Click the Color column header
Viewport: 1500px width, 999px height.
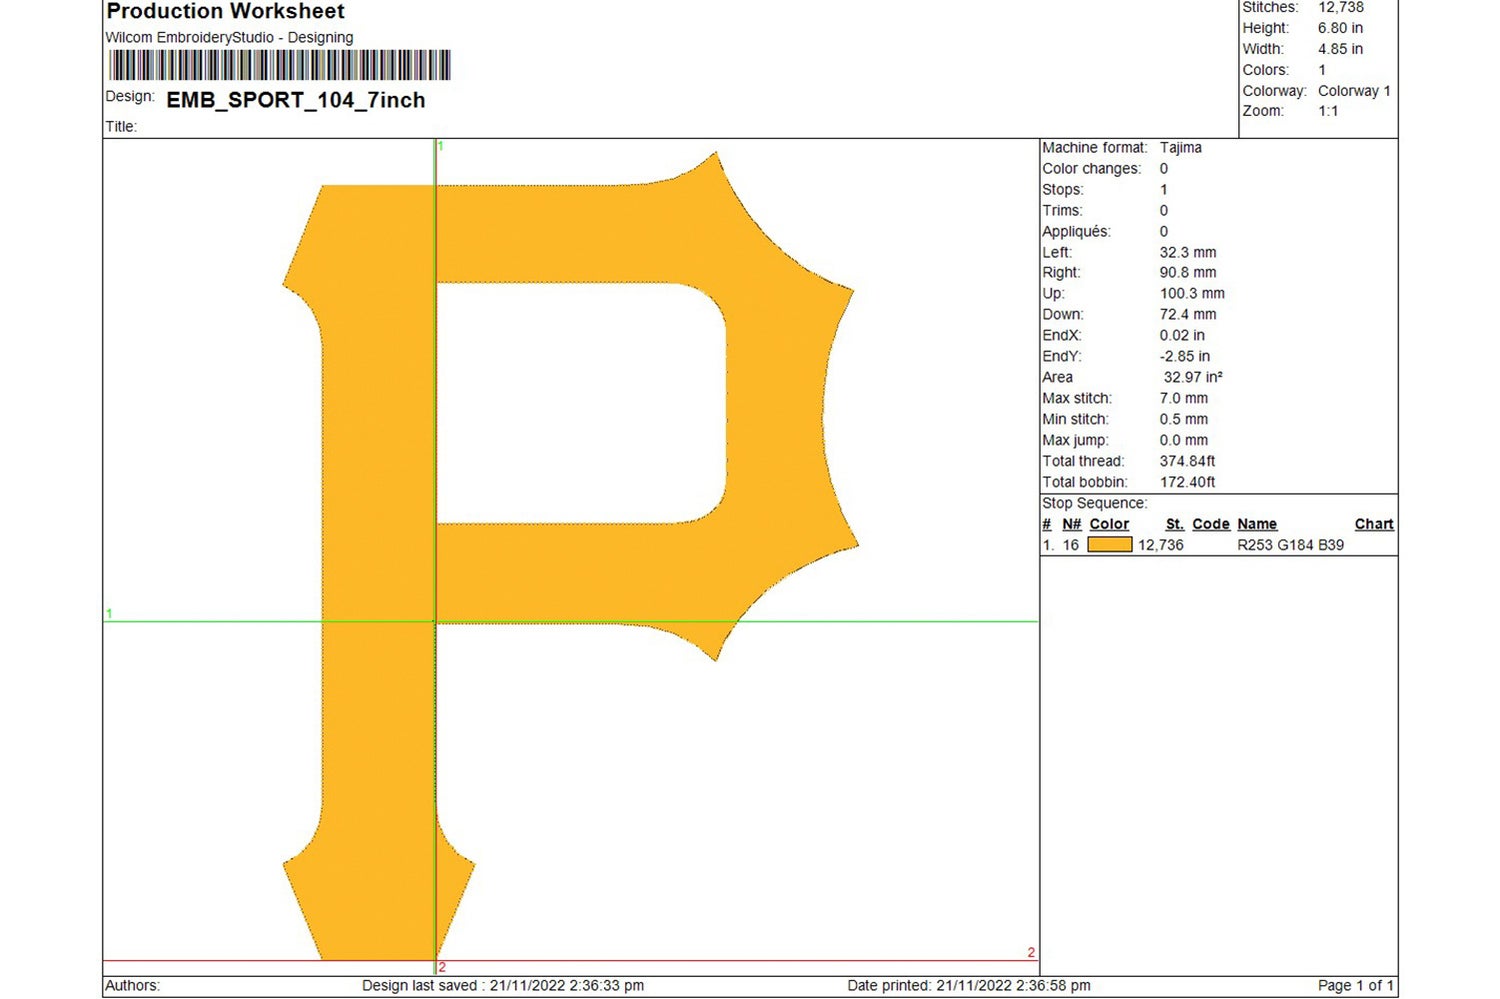(x=1109, y=523)
